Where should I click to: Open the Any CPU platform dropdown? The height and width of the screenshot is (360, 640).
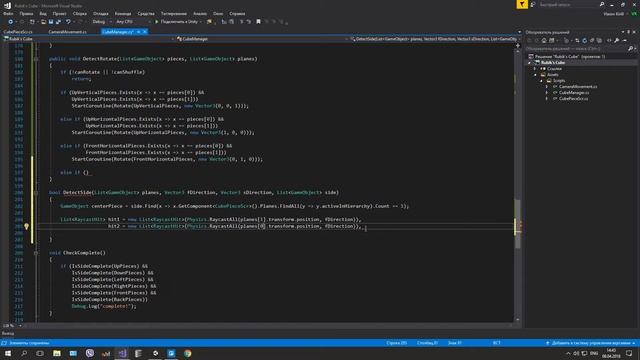(133, 22)
